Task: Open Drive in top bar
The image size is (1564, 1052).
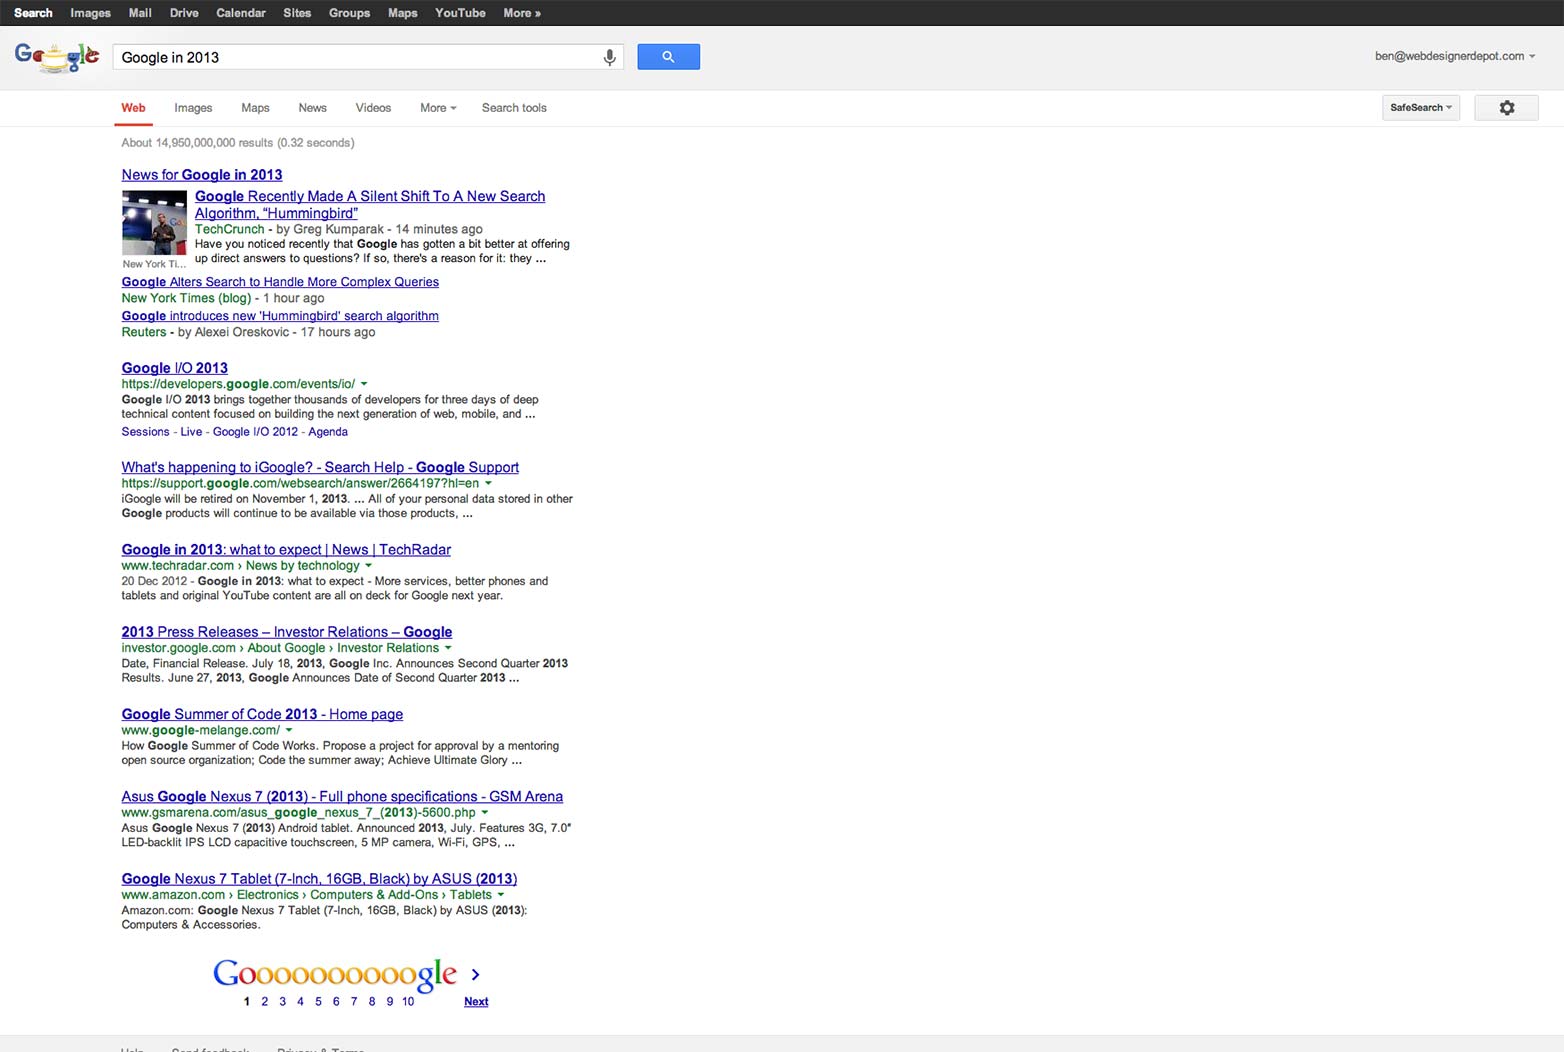Action: [x=184, y=13]
